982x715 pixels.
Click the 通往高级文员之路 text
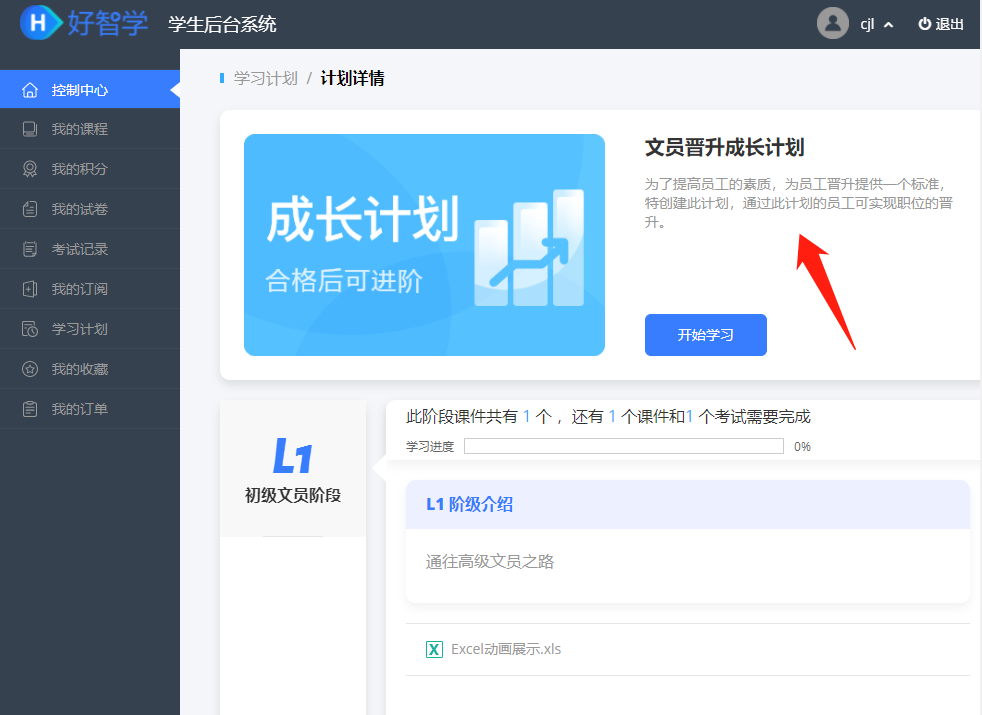pos(490,562)
